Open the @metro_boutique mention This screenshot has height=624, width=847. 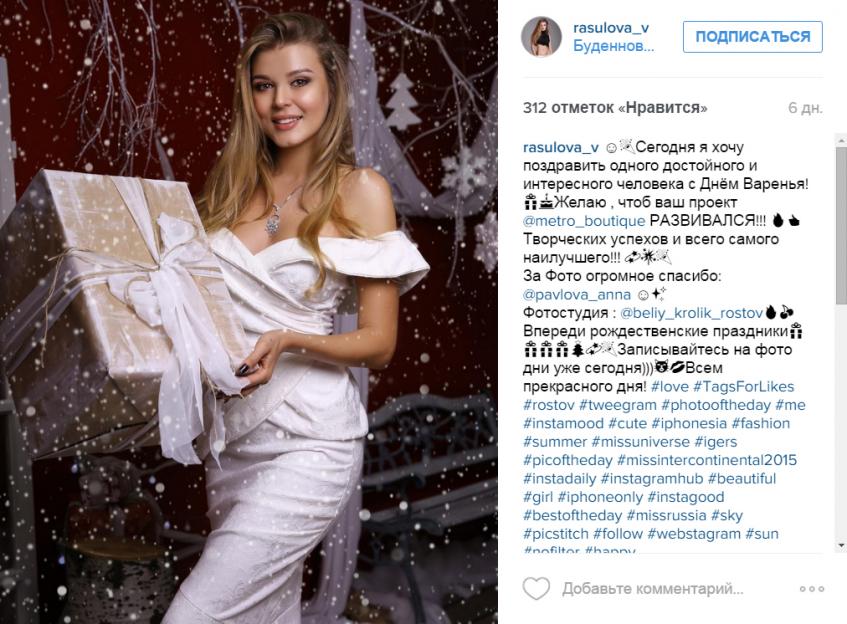pyautogui.click(x=584, y=220)
